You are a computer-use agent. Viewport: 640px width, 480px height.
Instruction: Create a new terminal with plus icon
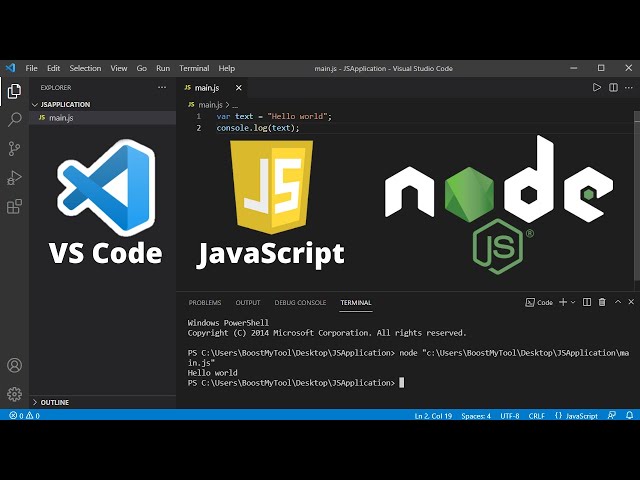tap(563, 302)
